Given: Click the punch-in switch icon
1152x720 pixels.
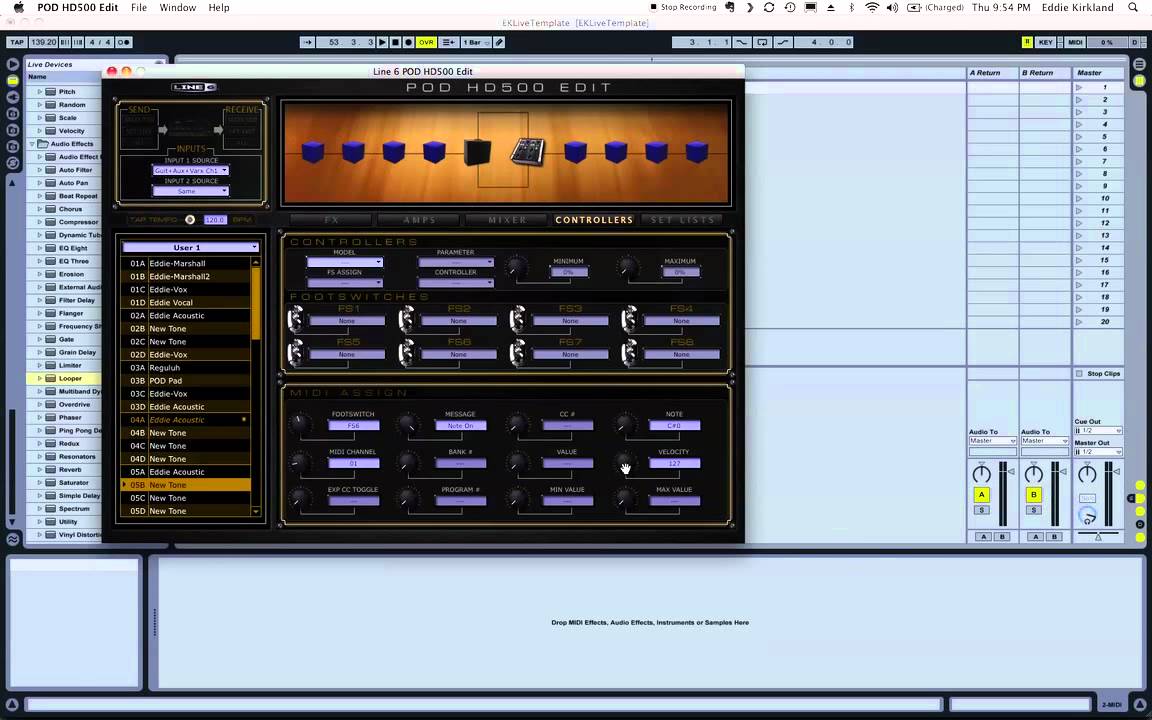Looking at the screenshot, I should (742, 43).
